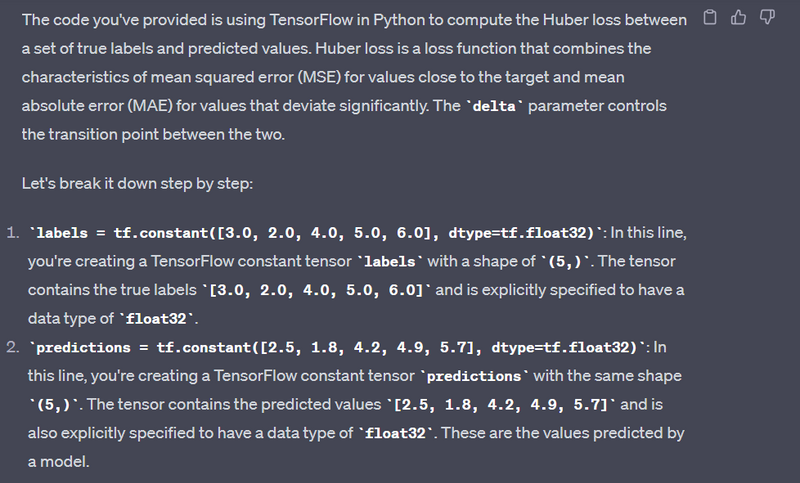Click the "Let's break it down step by step" line
The width and height of the screenshot is (800, 483).
tap(137, 184)
